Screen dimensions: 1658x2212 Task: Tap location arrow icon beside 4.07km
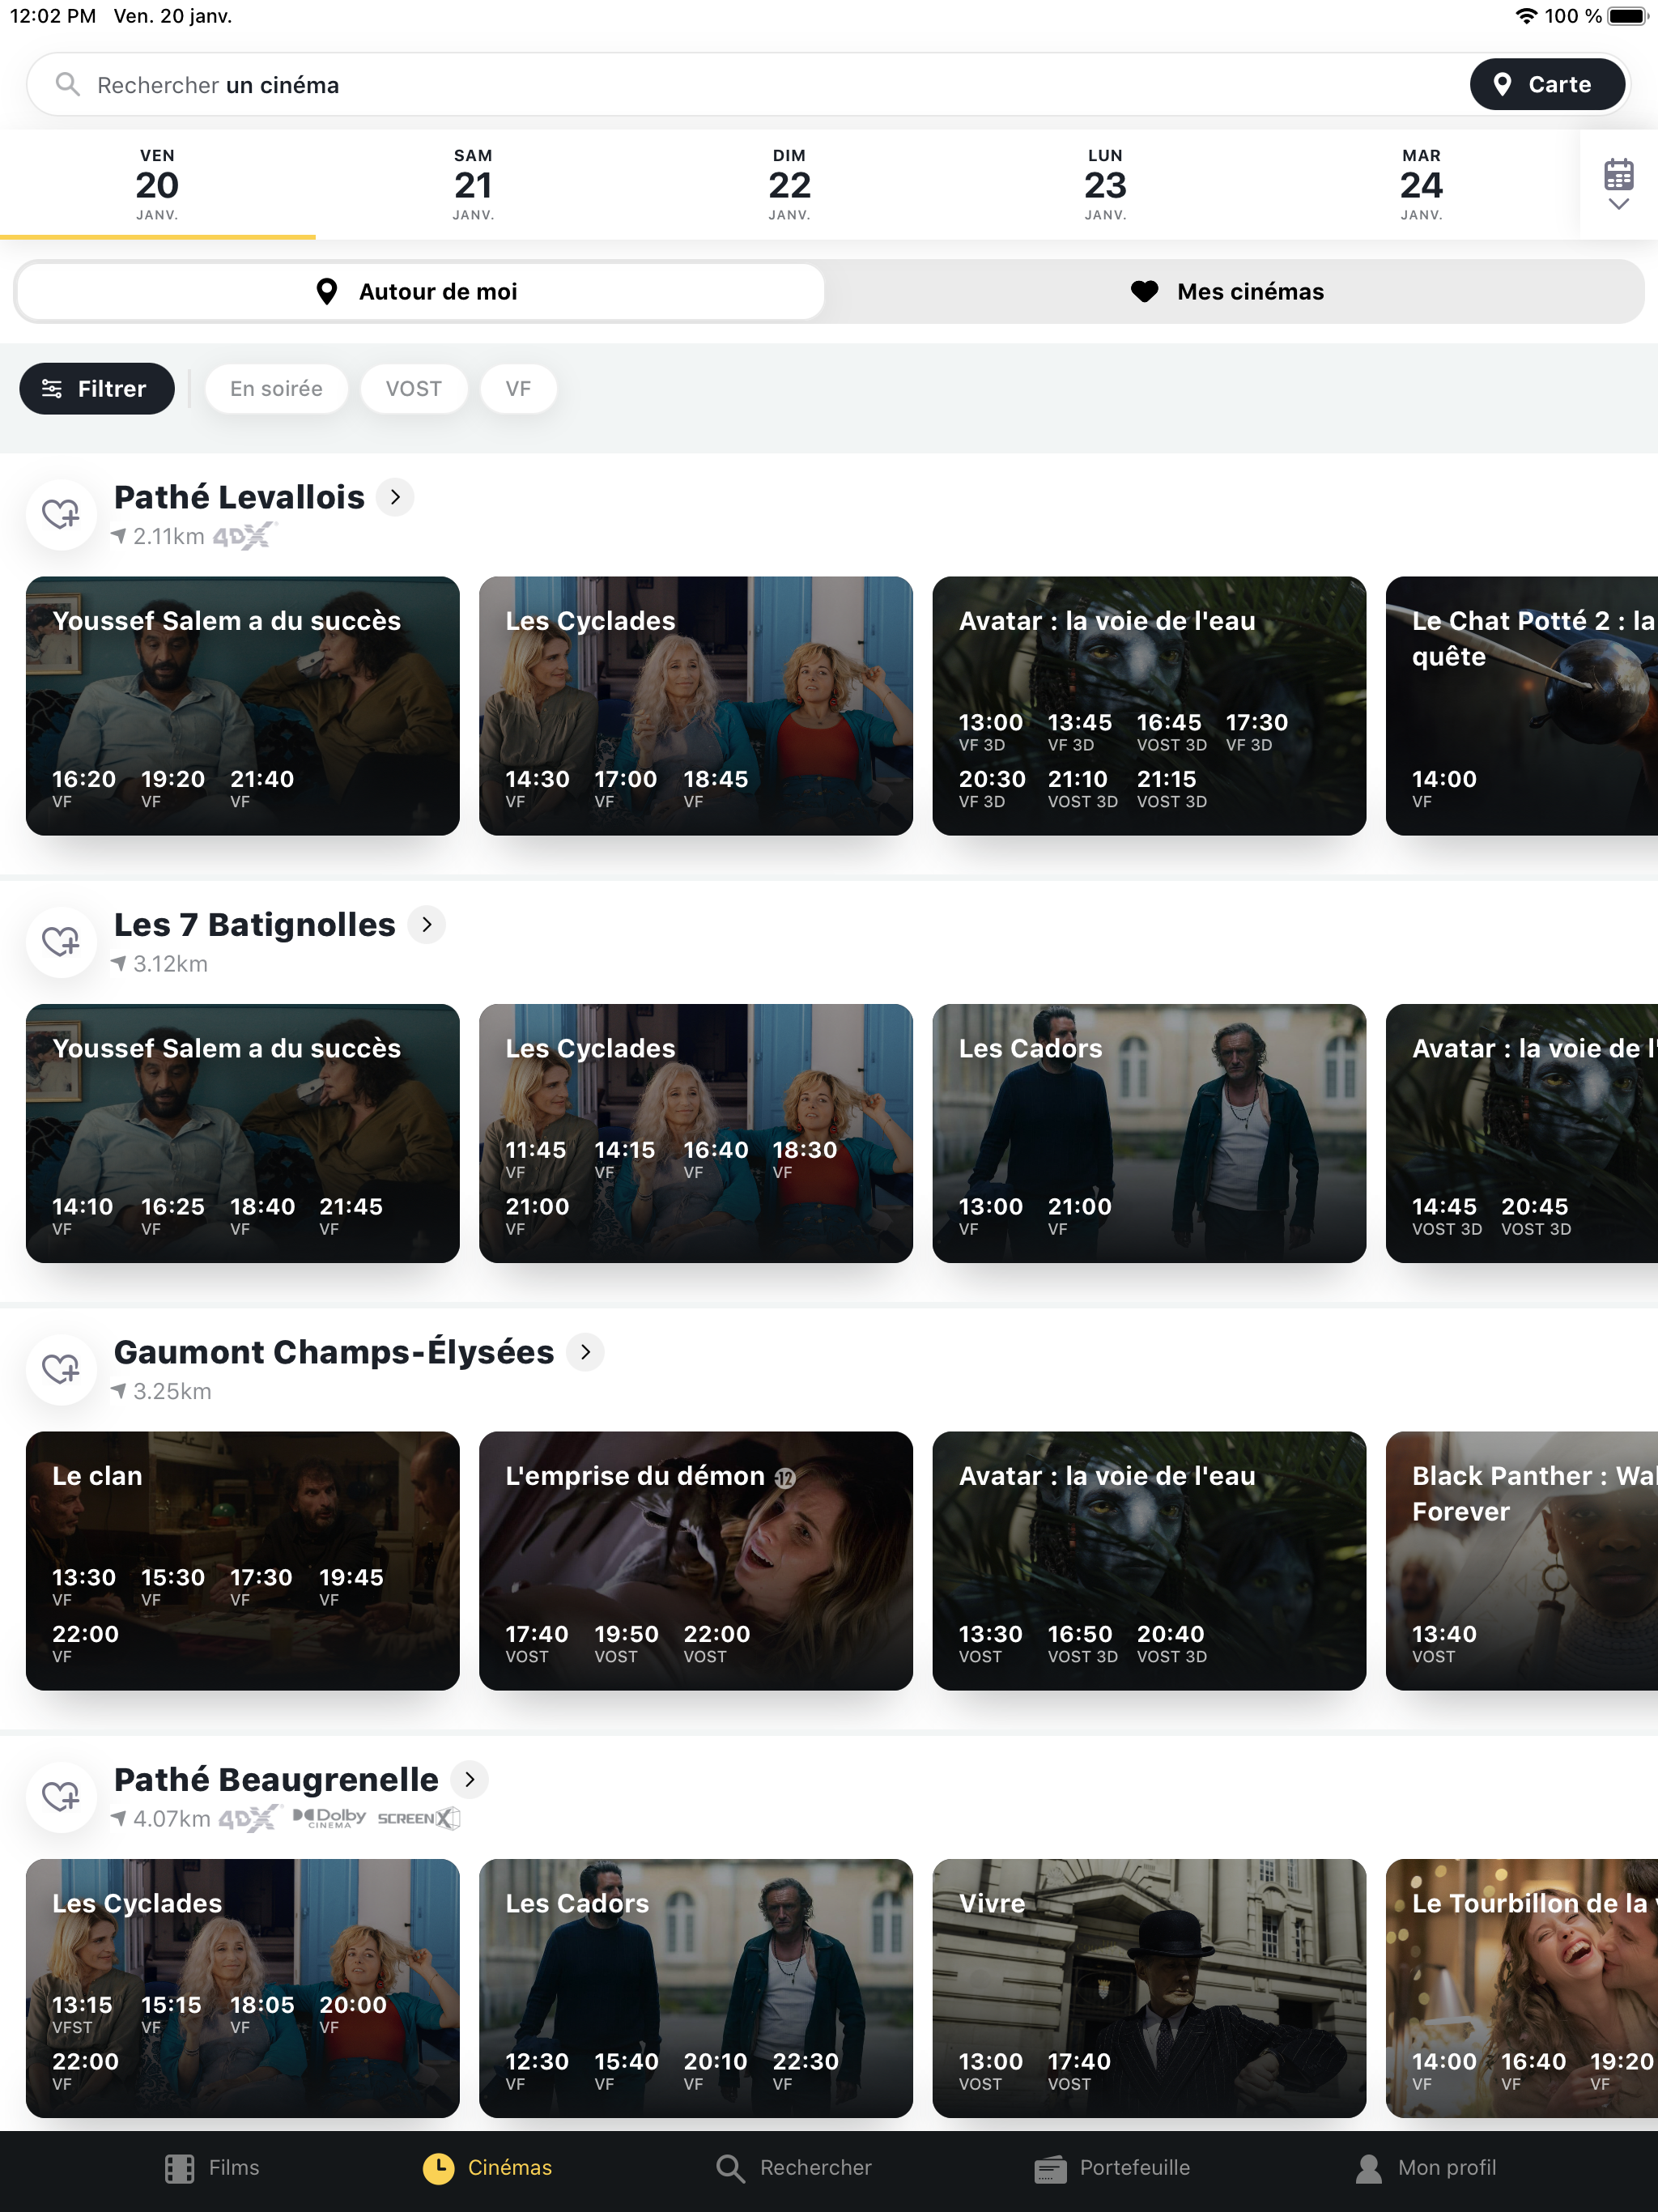click(x=119, y=1819)
